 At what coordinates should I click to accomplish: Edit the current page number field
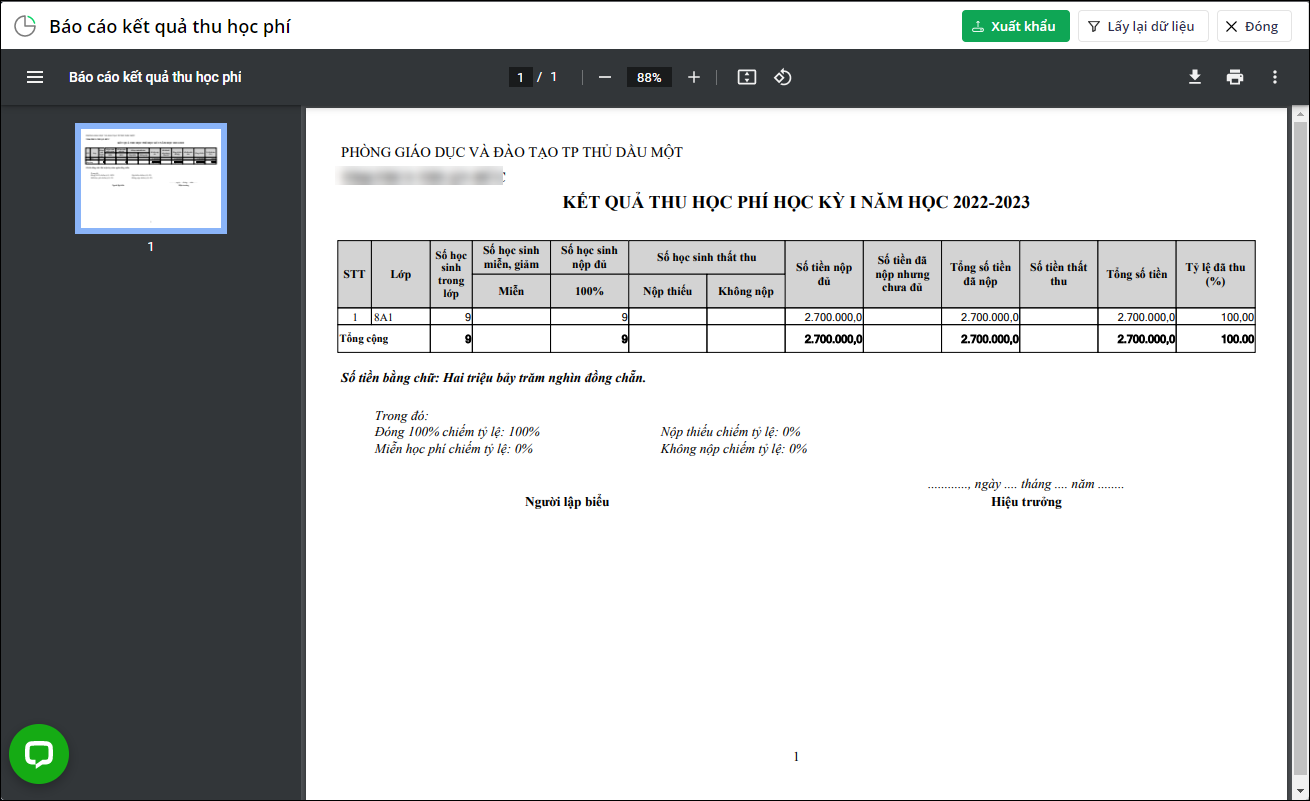520,77
